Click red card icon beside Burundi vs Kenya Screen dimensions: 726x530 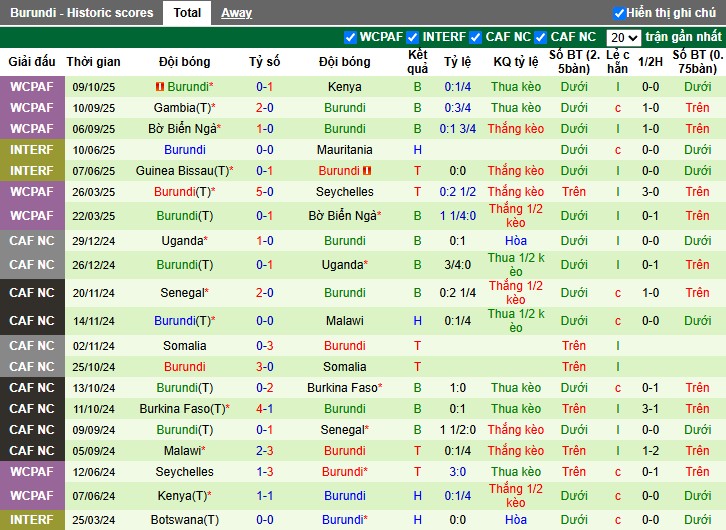coord(159,87)
